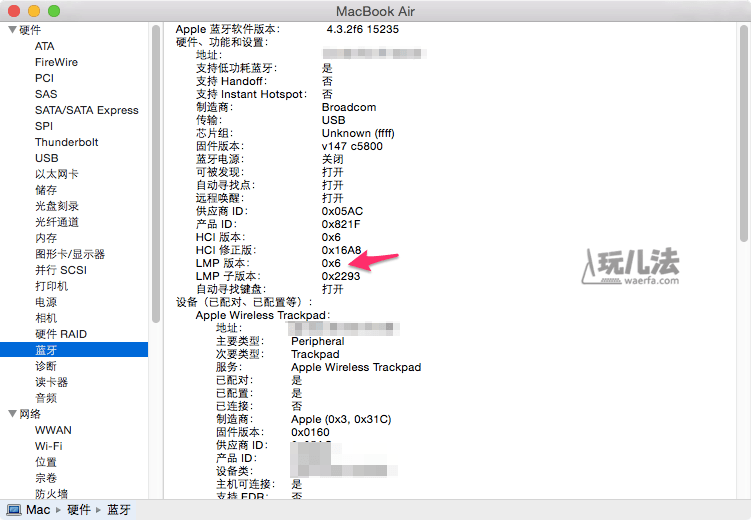Open 电源 sidebar entry
This screenshot has width=751, height=520.
tap(46, 302)
